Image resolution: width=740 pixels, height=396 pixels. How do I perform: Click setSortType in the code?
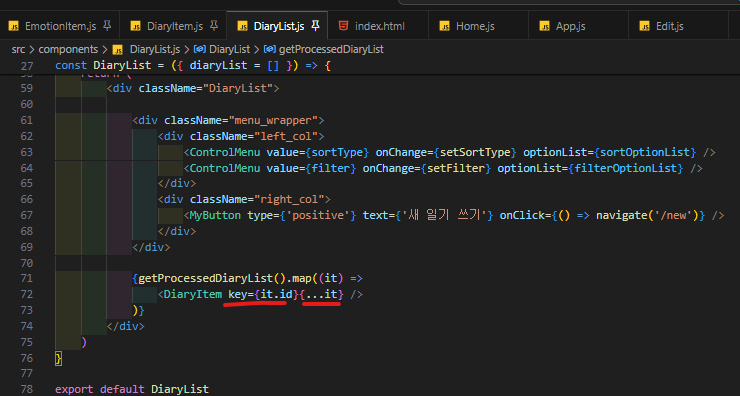click(475, 152)
